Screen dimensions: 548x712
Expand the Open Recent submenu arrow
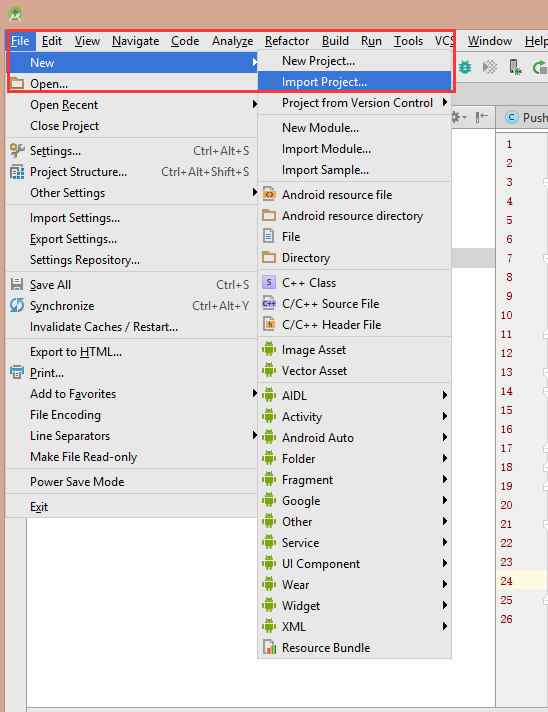click(254, 104)
